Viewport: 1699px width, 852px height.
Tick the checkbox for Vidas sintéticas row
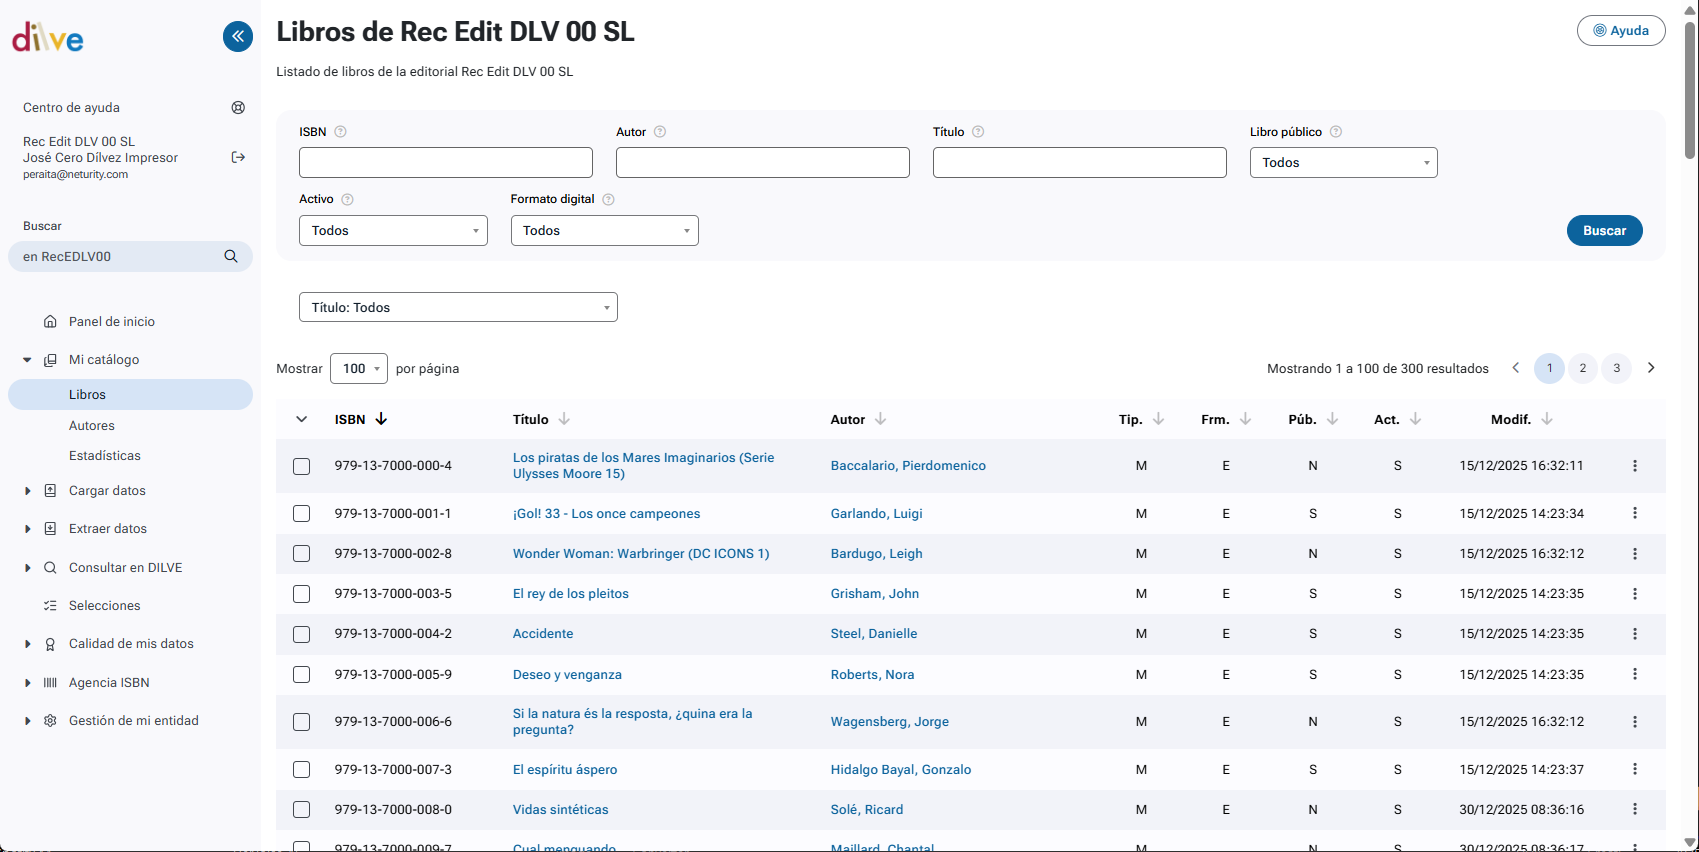pyautogui.click(x=301, y=810)
